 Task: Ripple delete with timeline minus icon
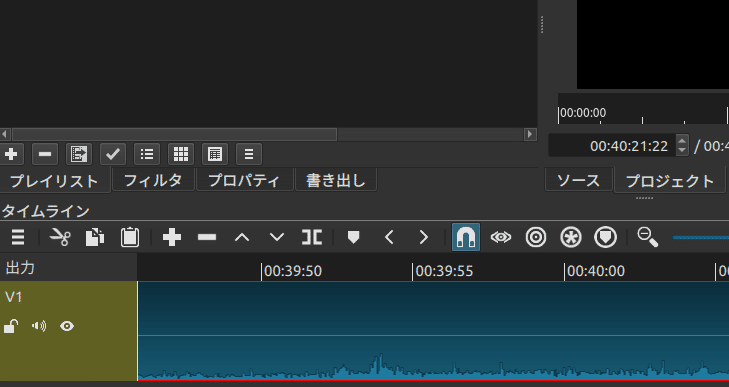point(207,237)
